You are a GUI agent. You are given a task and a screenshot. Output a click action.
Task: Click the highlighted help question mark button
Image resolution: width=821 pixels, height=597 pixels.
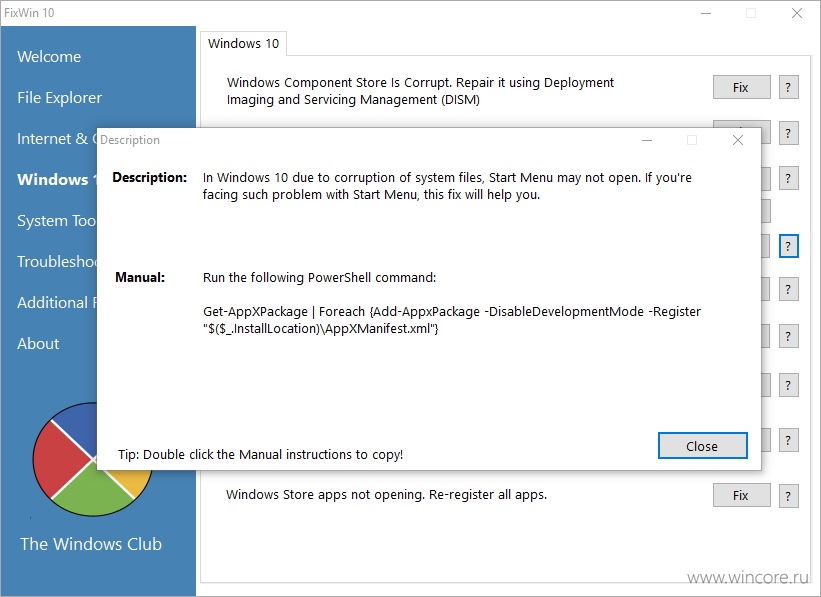788,246
